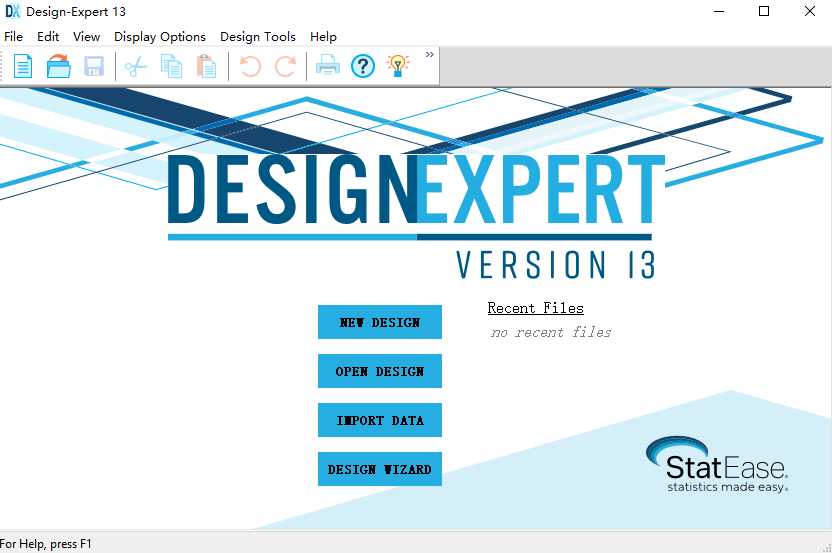Click the Recent Files heading
The height and width of the screenshot is (553, 832).
click(535, 308)
